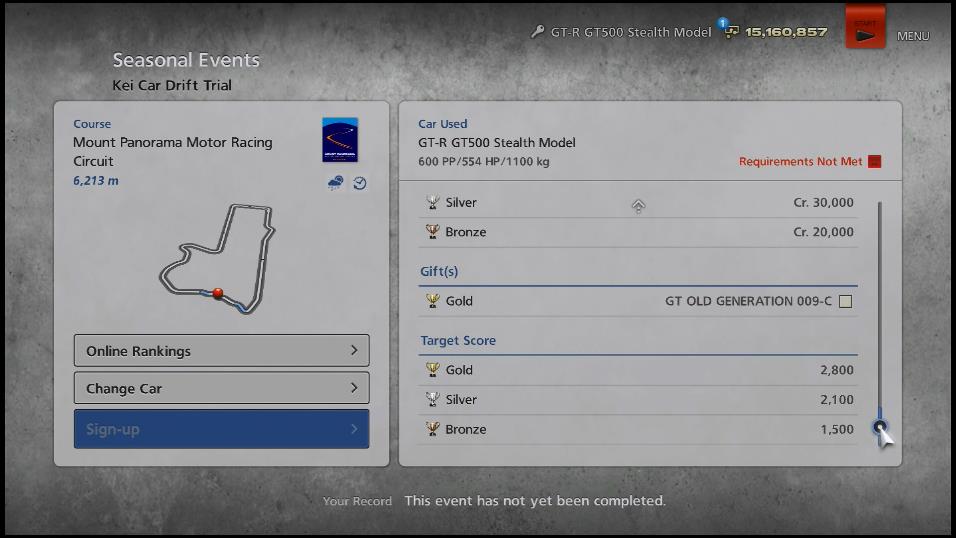This screenshot has height=538, width=956.
Task: Click the current car name in top bar
Action: pos(631,32)
